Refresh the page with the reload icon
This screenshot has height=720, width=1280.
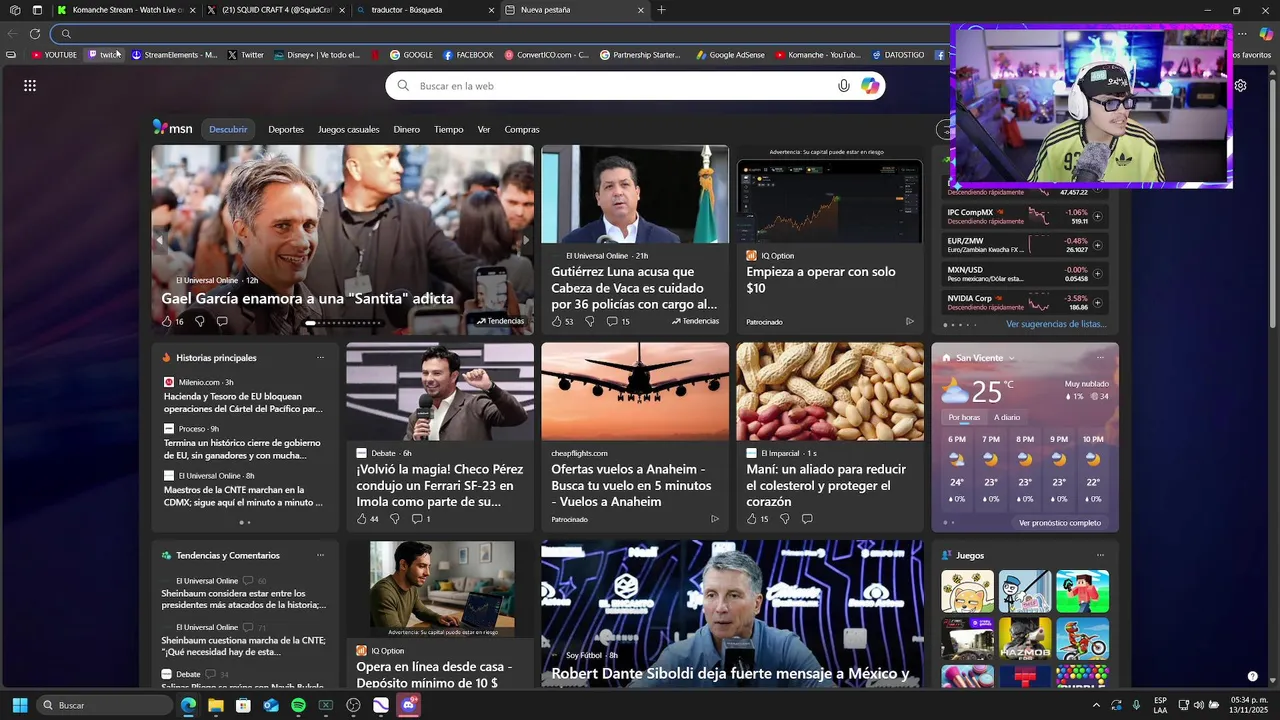point(35,33)
